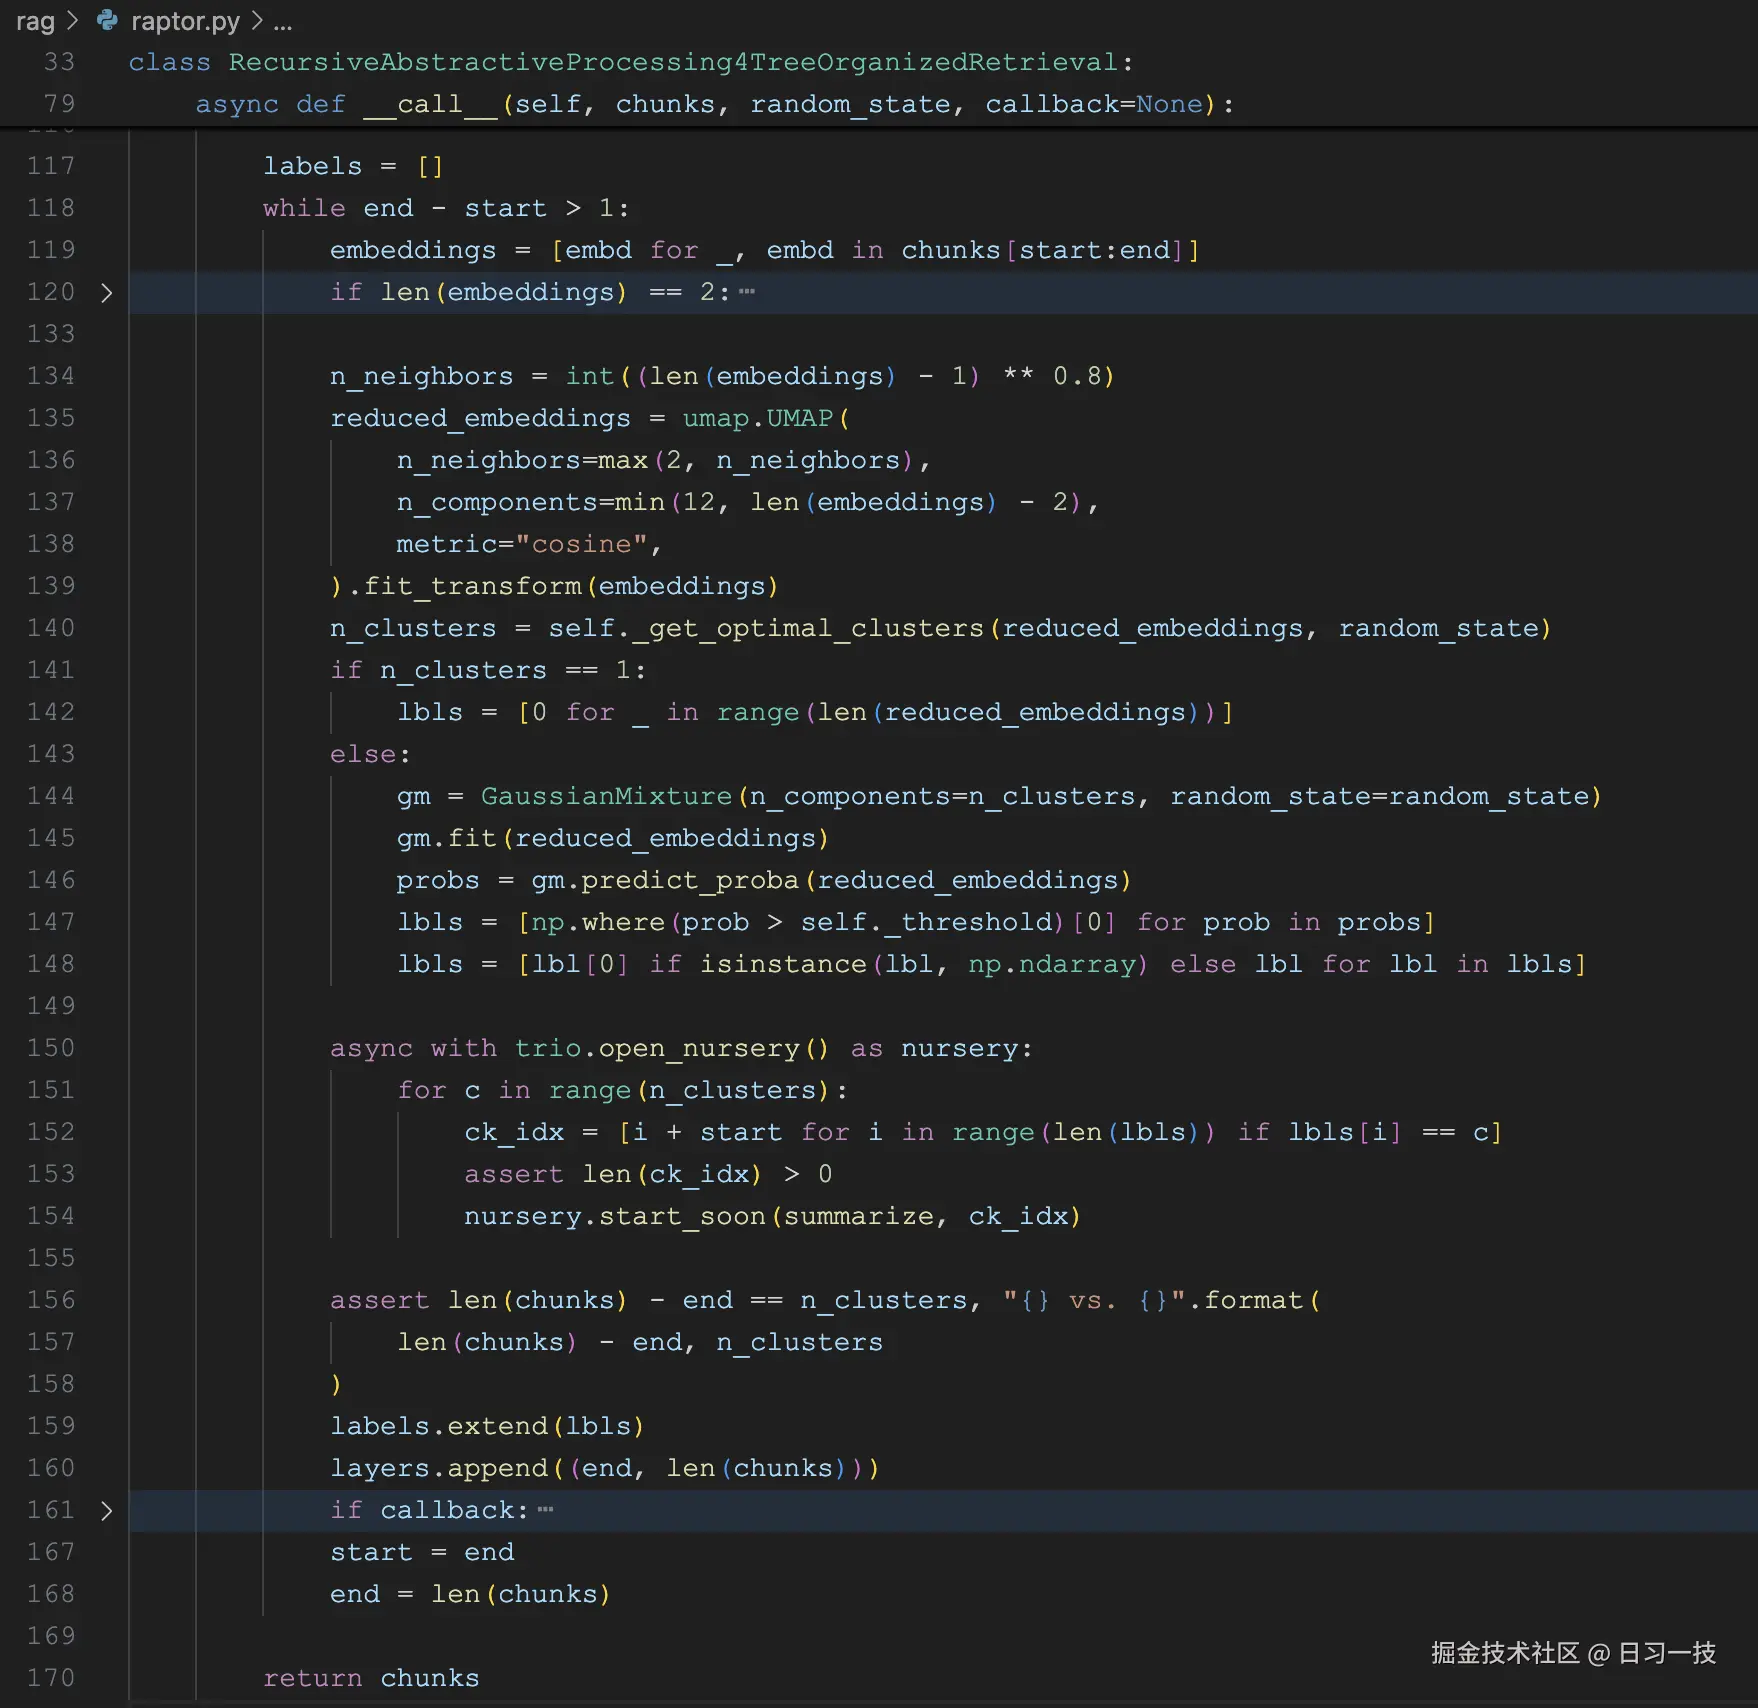Screen dimensions: 1758x1708
Task: Click the sticky class header on line 33
Action: 630,62
